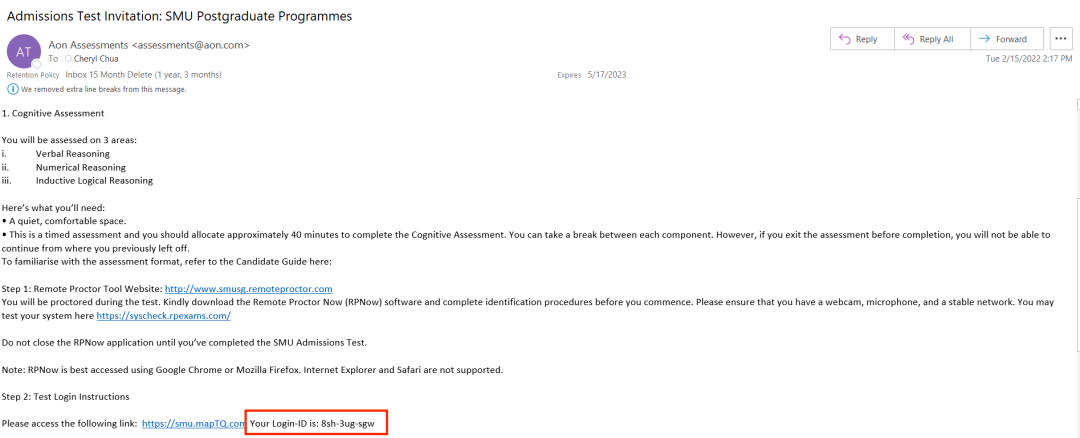Click the AT sender avatar

tap(23, 51)
